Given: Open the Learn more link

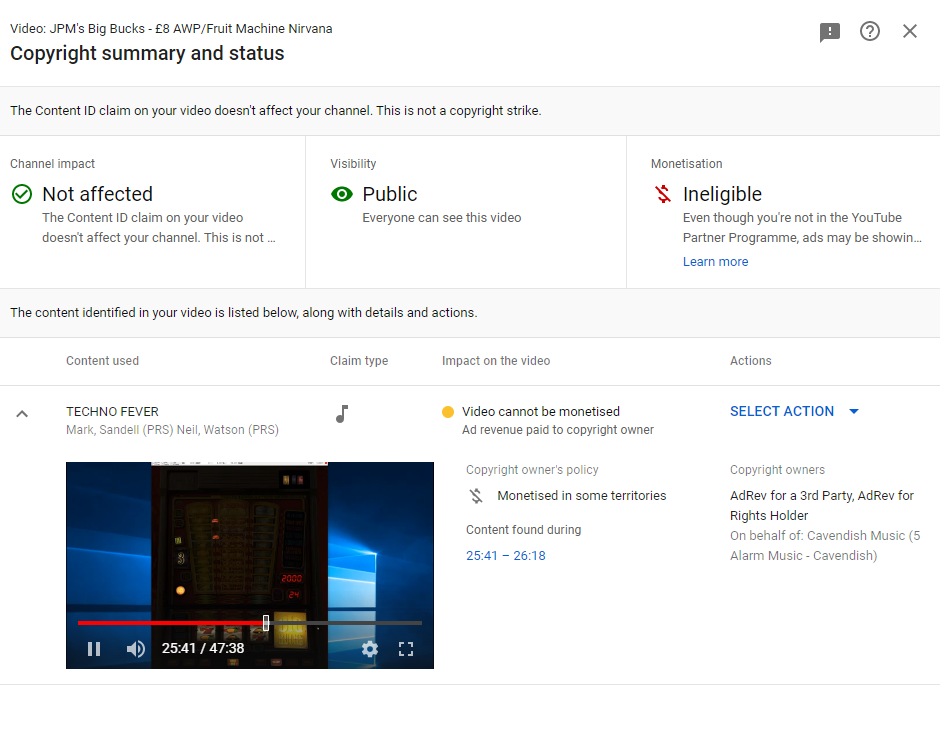Looking at the screenshot, I should click(x=715, y=262).
